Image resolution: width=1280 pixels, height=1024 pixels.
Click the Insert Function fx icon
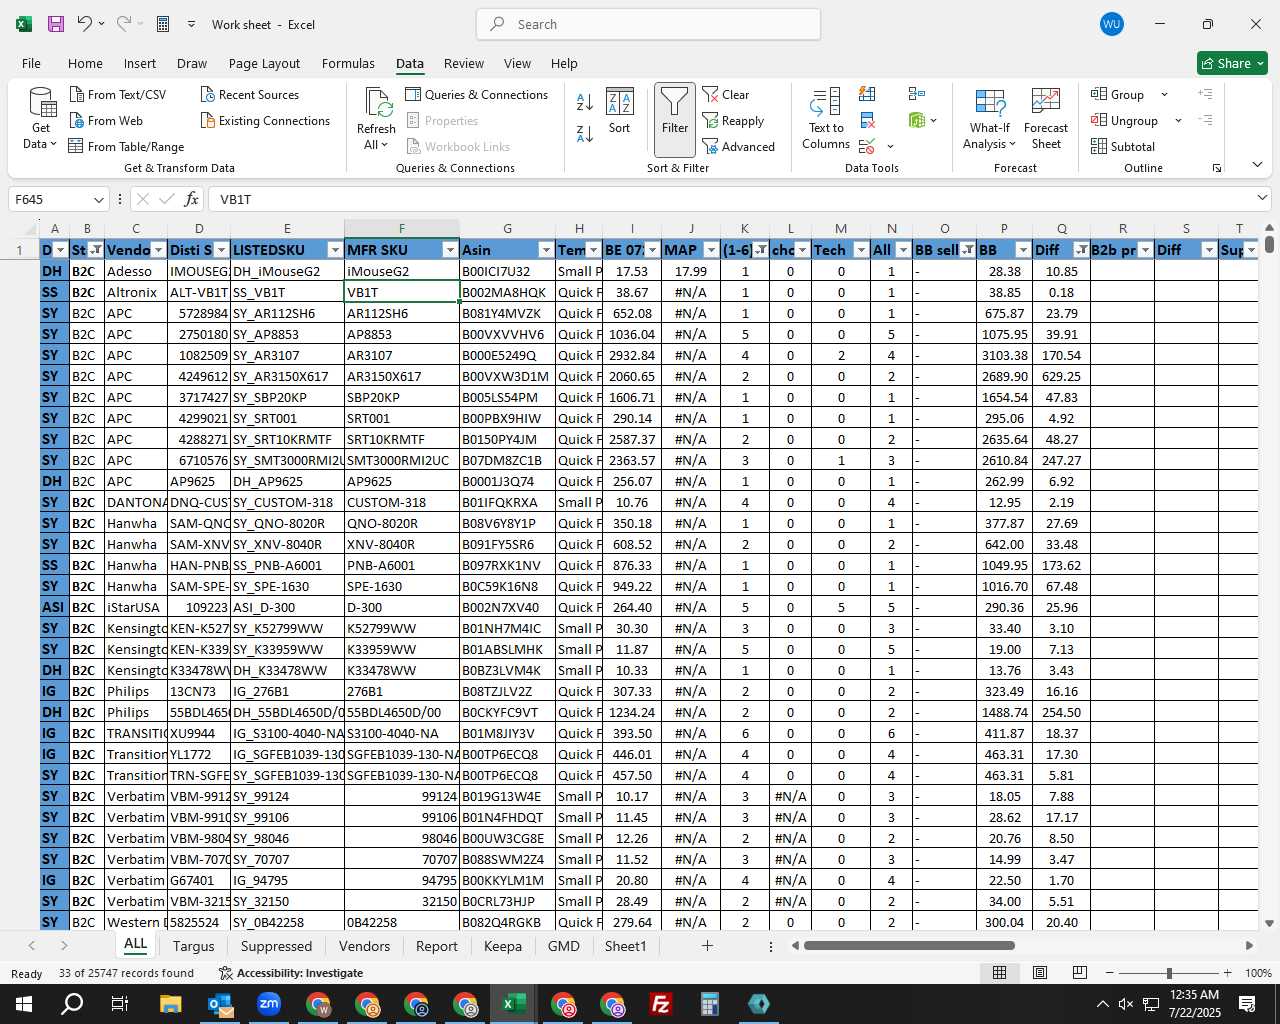click(192, 199)
